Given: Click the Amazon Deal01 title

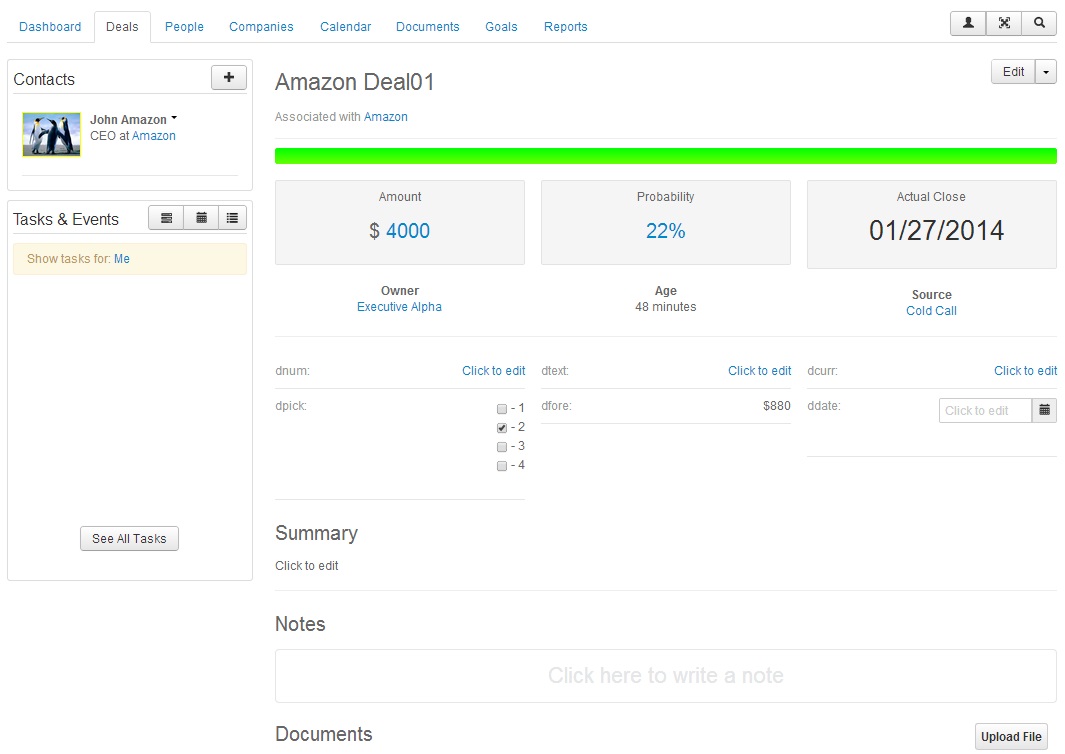Looking at the screenshot, I should (355, 82).
